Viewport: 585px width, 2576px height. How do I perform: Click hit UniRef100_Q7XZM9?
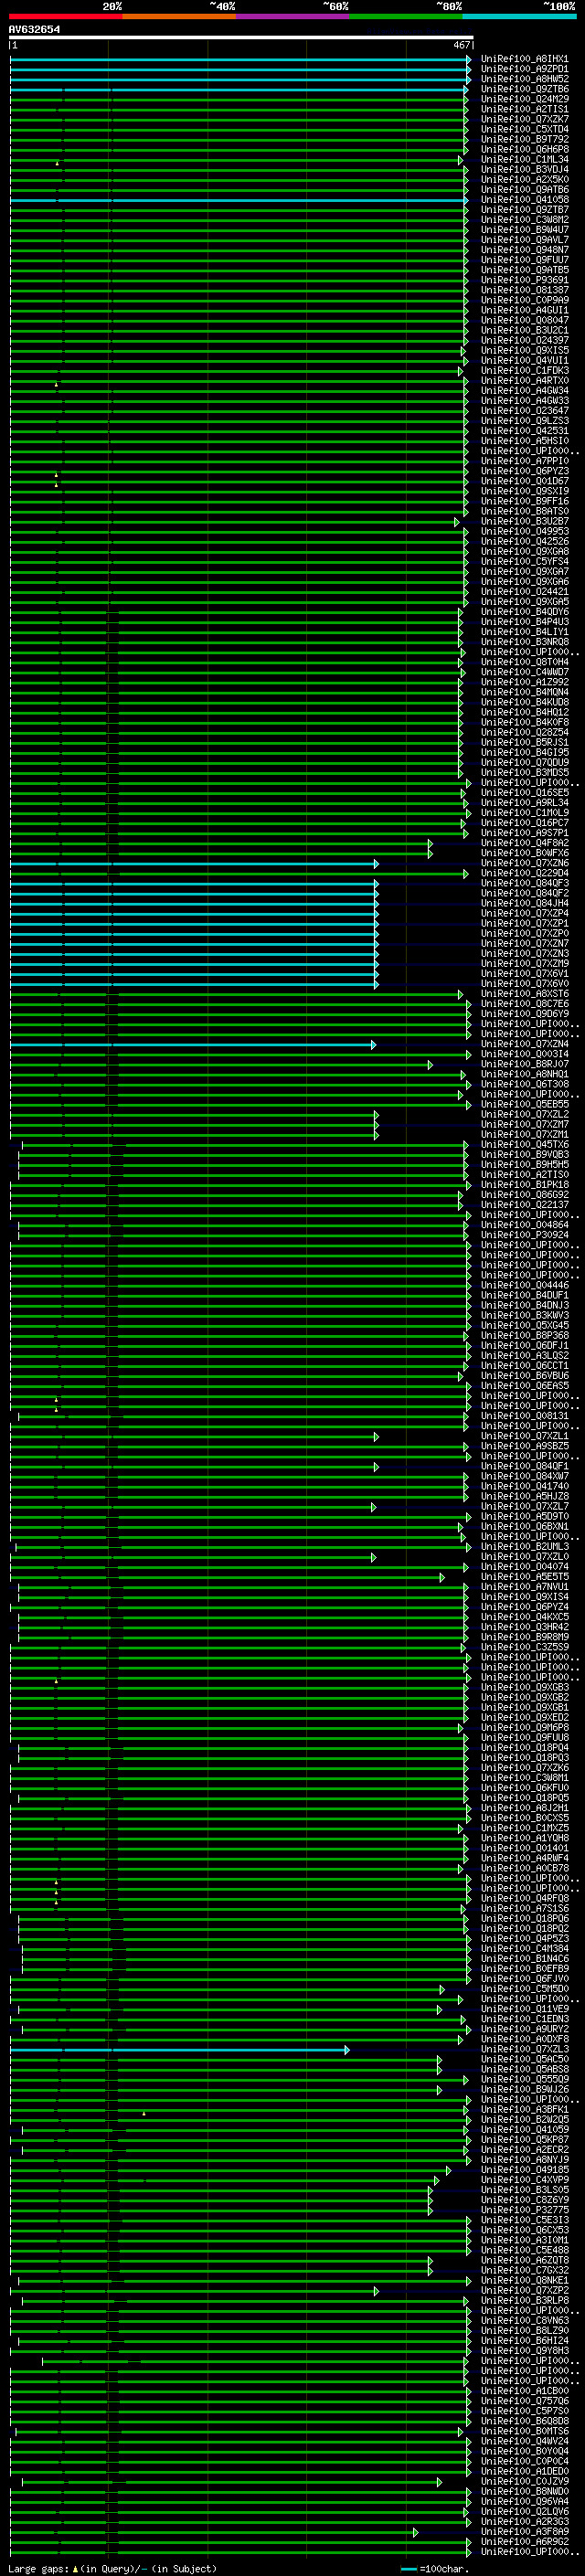coord(524,963)
